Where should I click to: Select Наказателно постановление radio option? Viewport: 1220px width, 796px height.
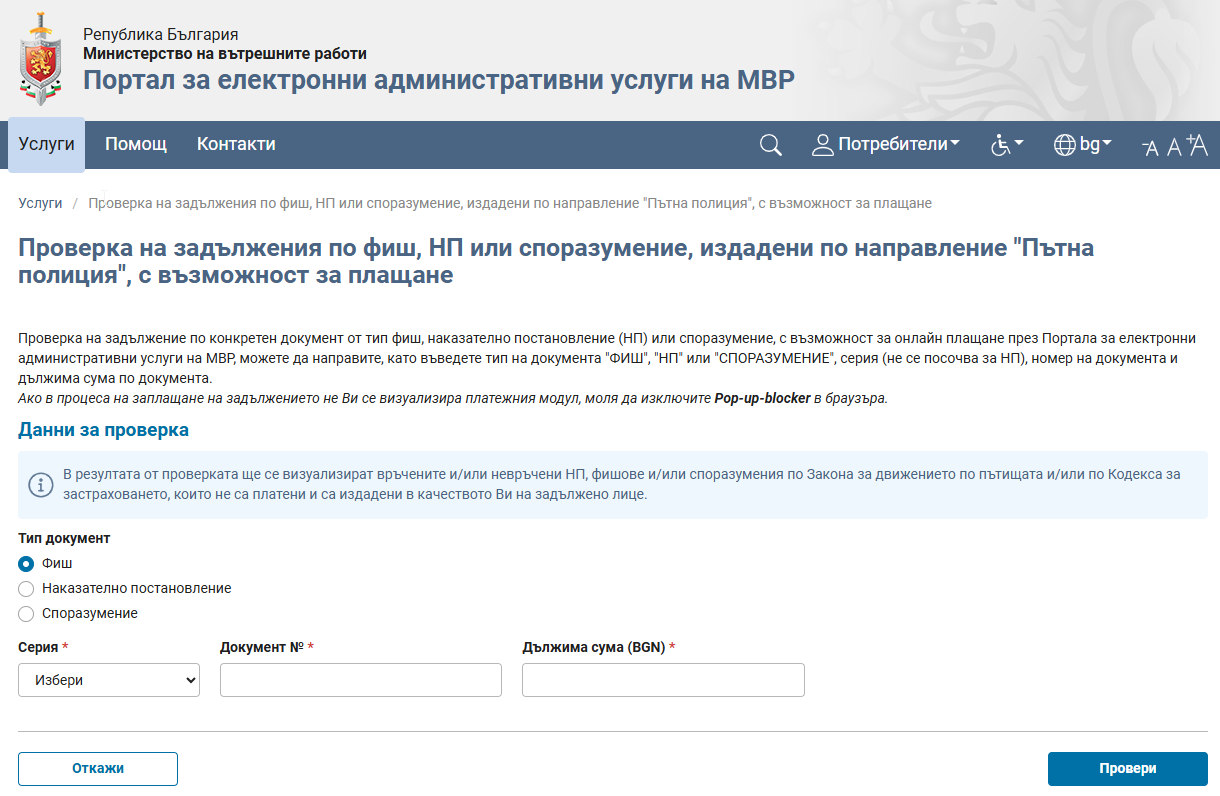26,589
